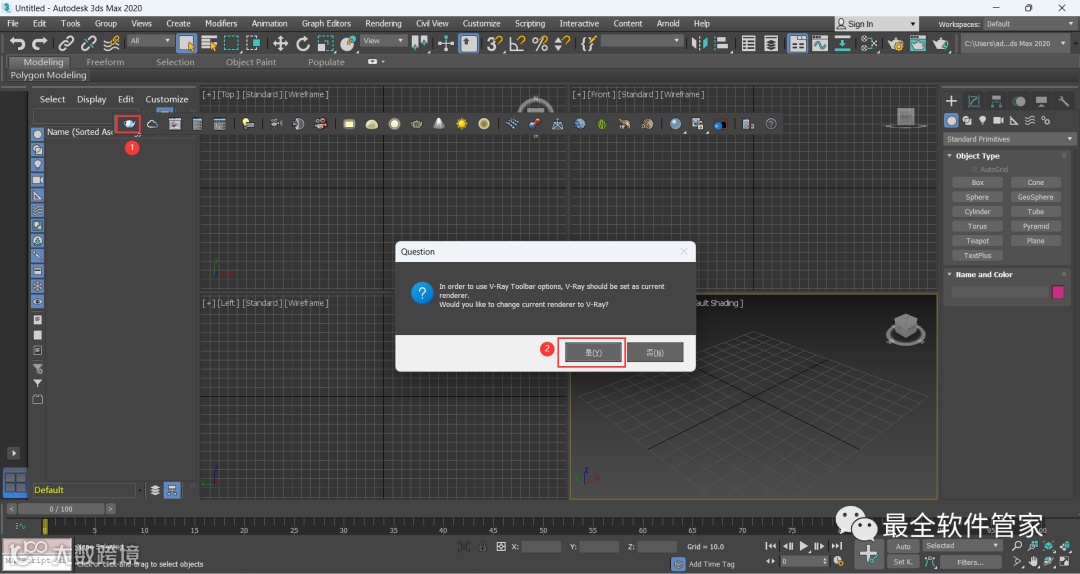Screen dimensions: 1080x574
Task: Select the Lights category in Create panel
Action: (983, 120)
